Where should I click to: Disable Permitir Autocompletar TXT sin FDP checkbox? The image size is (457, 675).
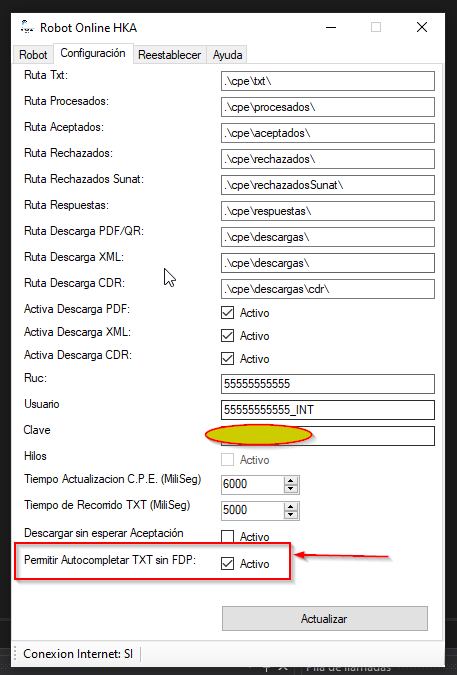(x=227, y=564)
